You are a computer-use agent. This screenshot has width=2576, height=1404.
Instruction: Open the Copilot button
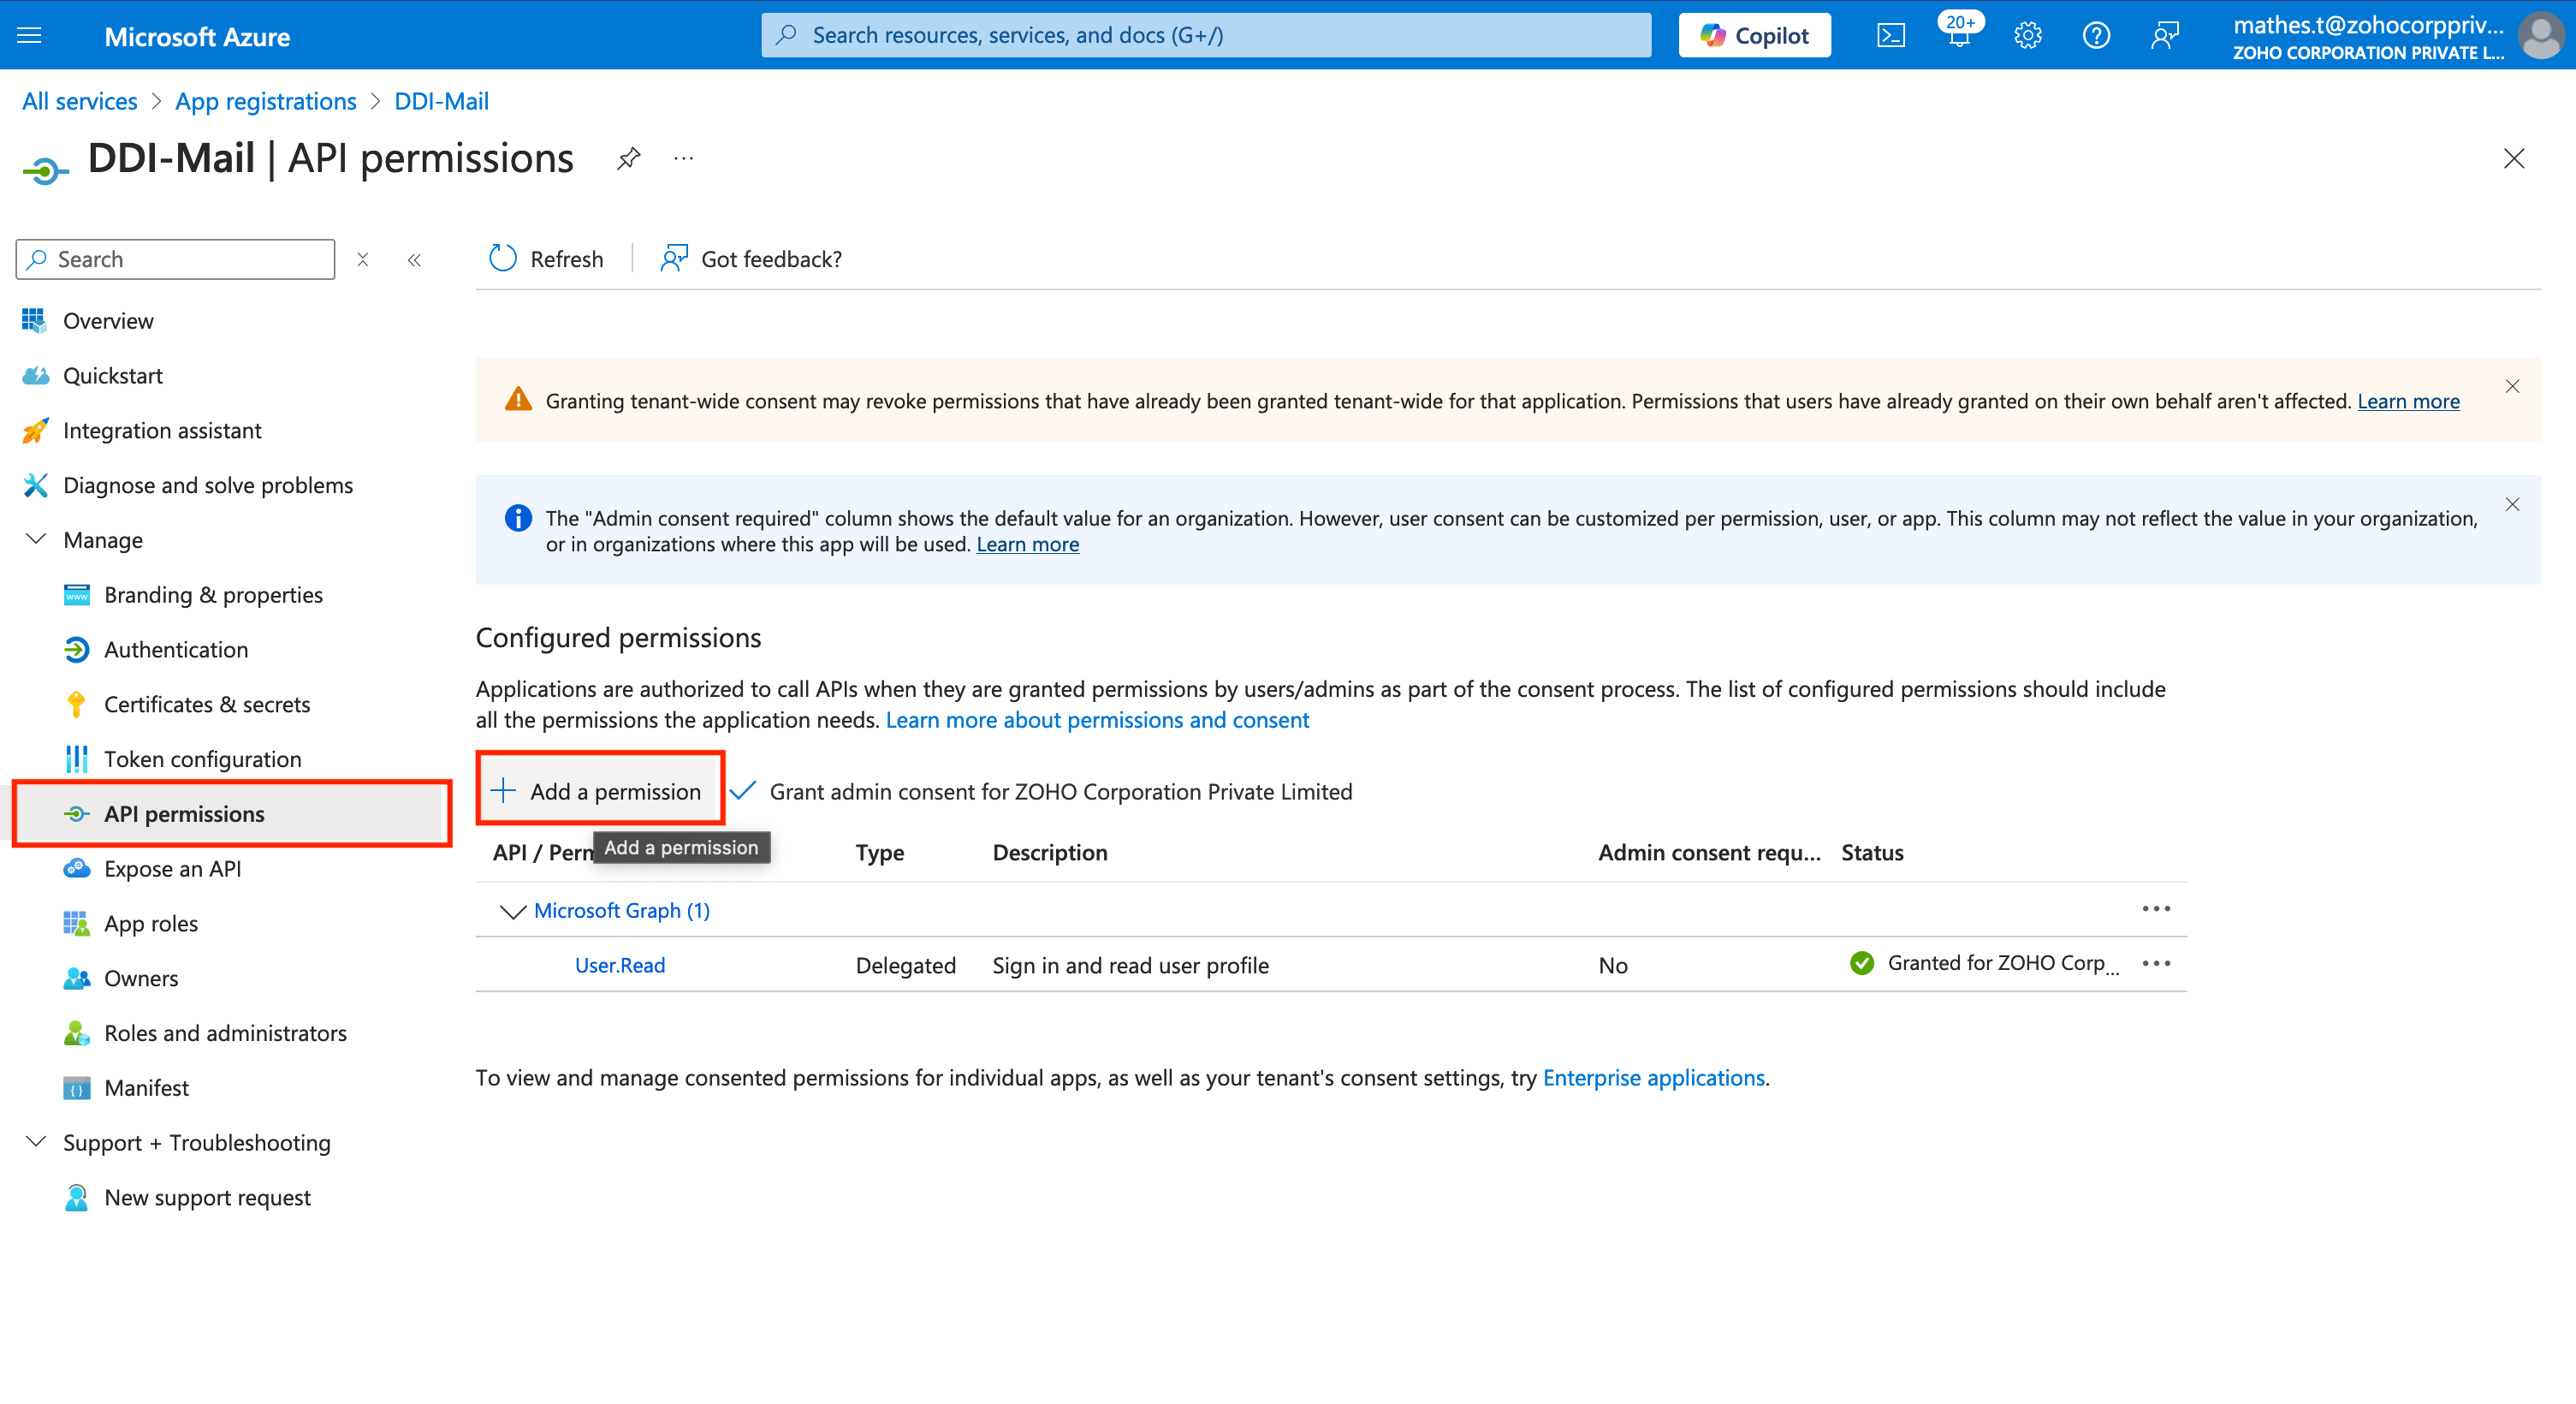[1754, 36]
